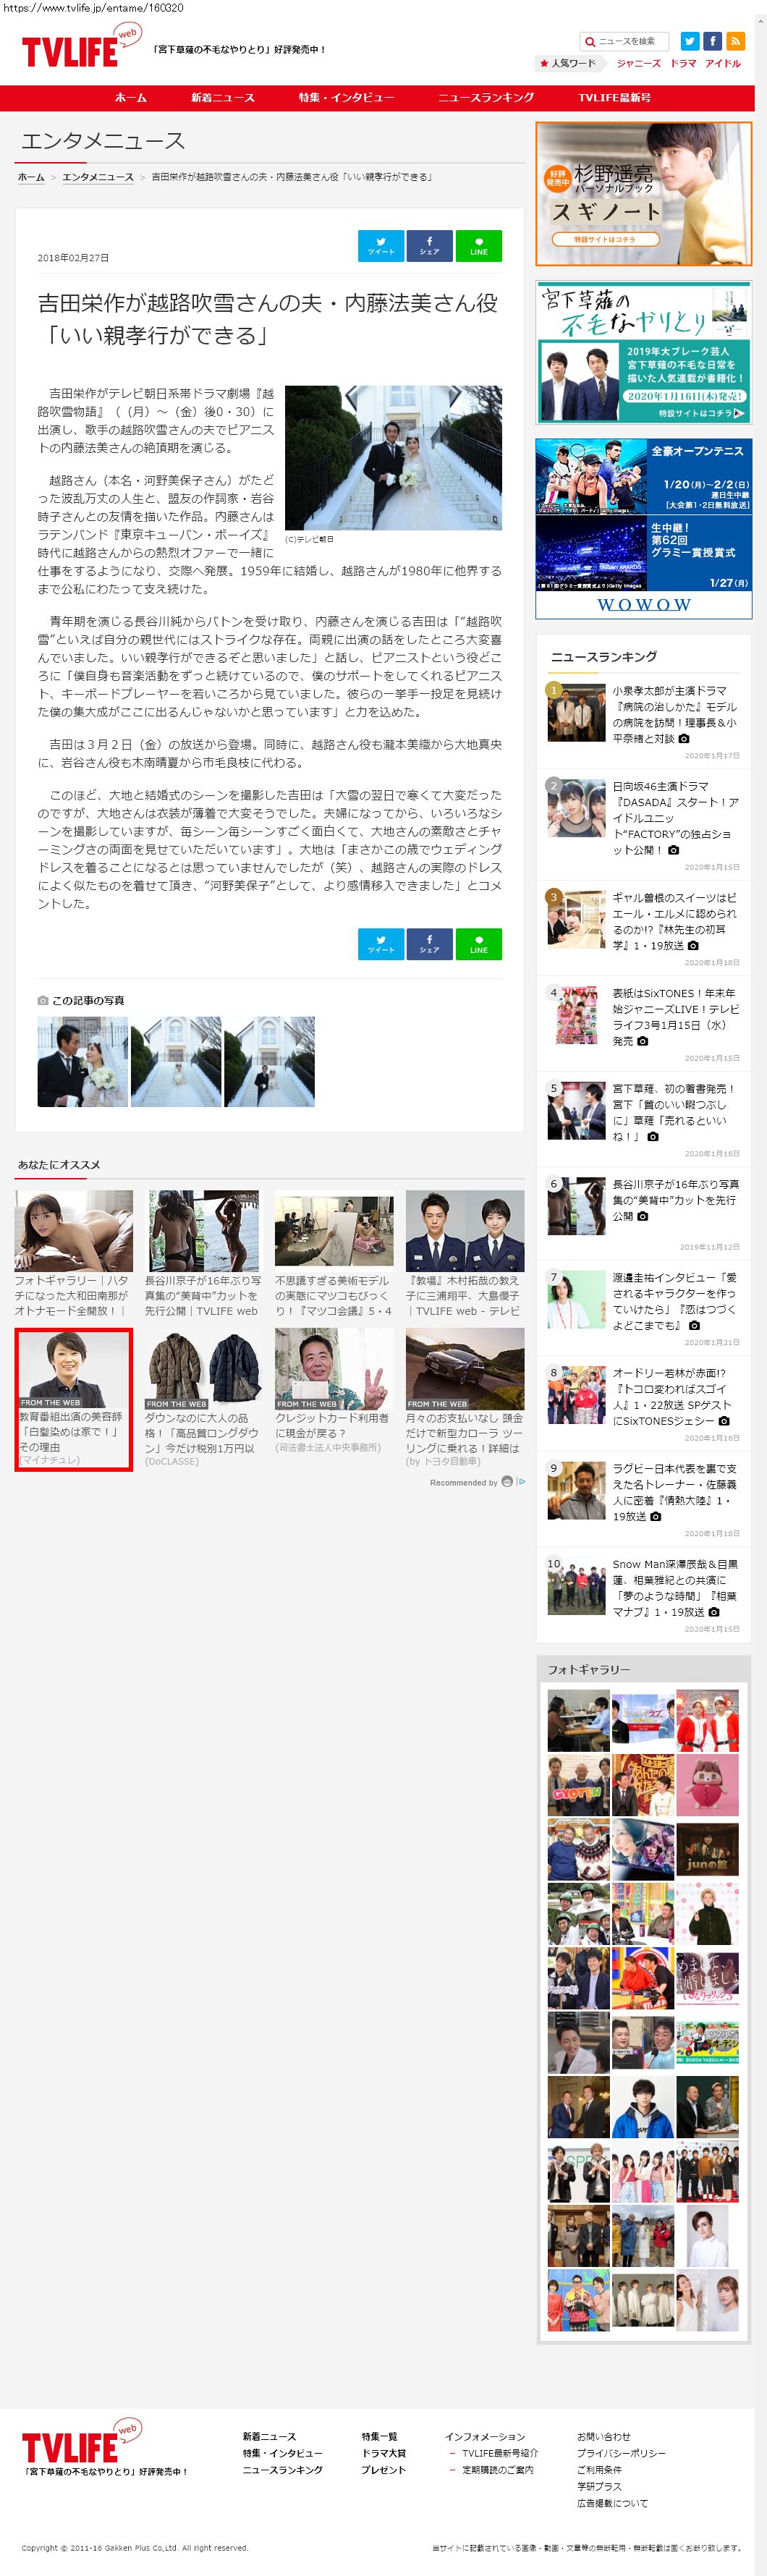Share via the top LINE button

(478, 246)
